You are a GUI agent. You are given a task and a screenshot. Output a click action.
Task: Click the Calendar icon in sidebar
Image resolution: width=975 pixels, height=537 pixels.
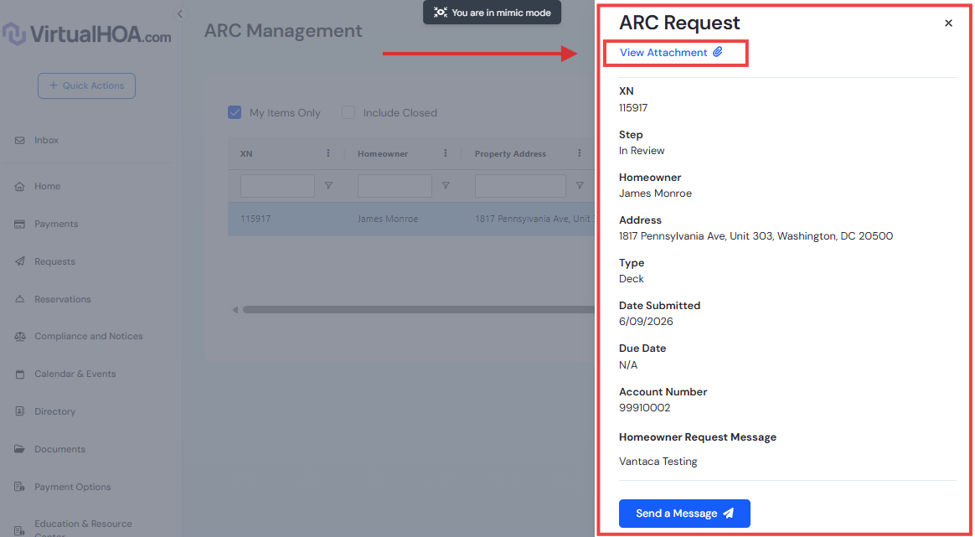click(19, 374)
